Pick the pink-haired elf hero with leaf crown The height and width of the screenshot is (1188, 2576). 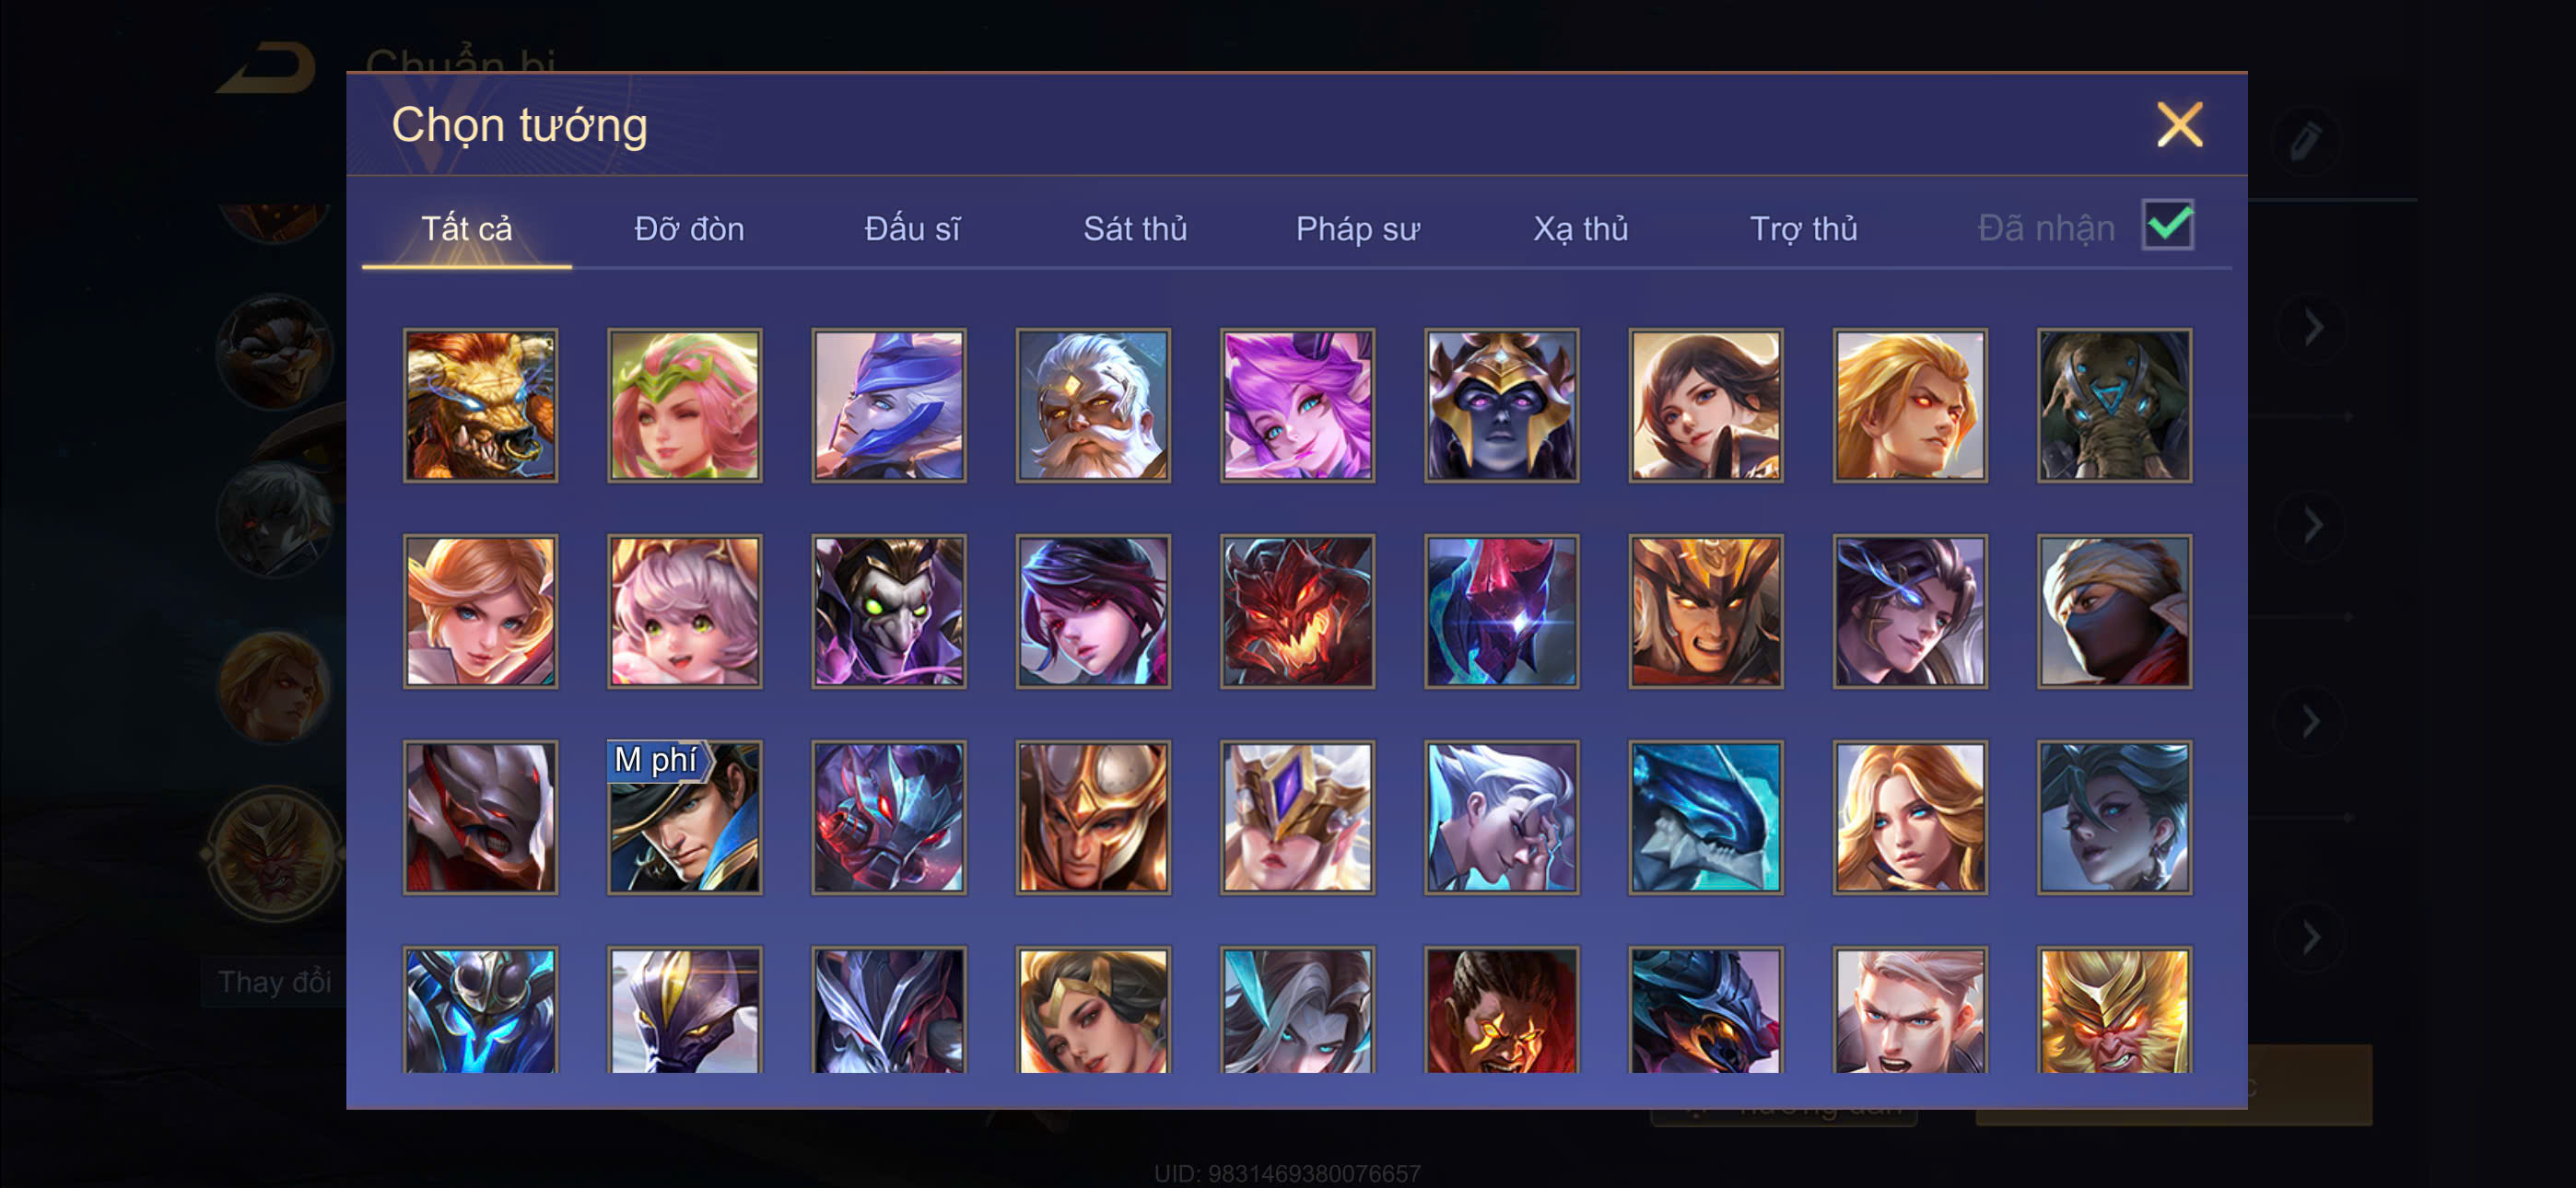click(684, 405)
